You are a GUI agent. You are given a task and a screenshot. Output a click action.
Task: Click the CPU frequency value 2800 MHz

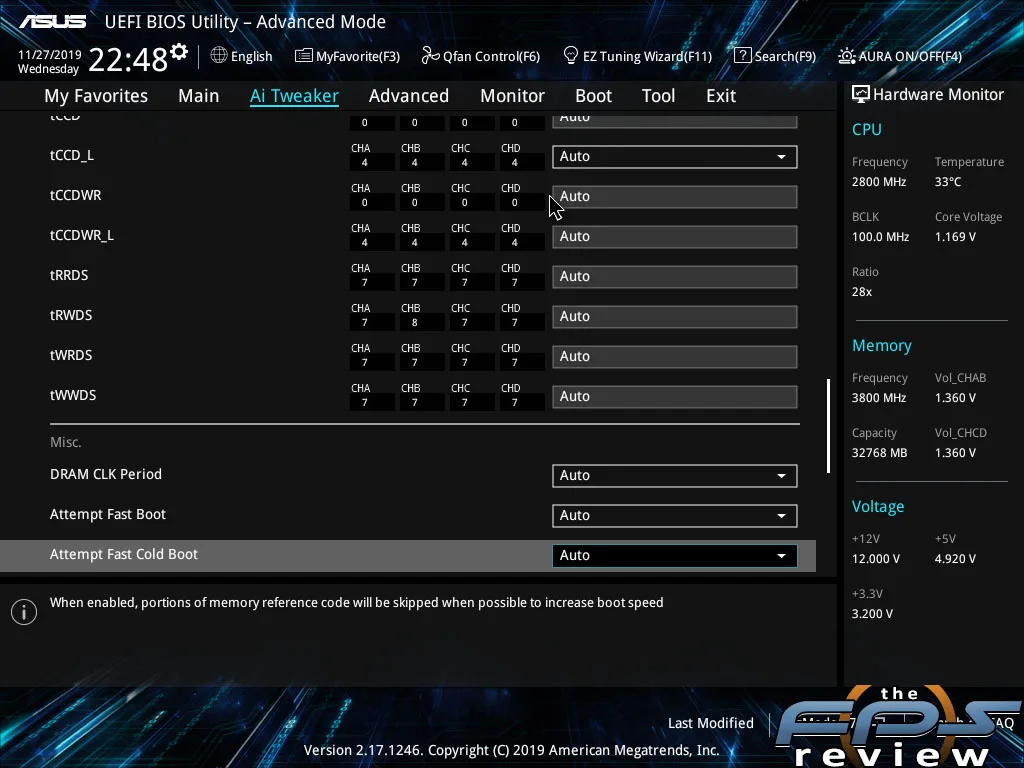(x=879, y=182)
